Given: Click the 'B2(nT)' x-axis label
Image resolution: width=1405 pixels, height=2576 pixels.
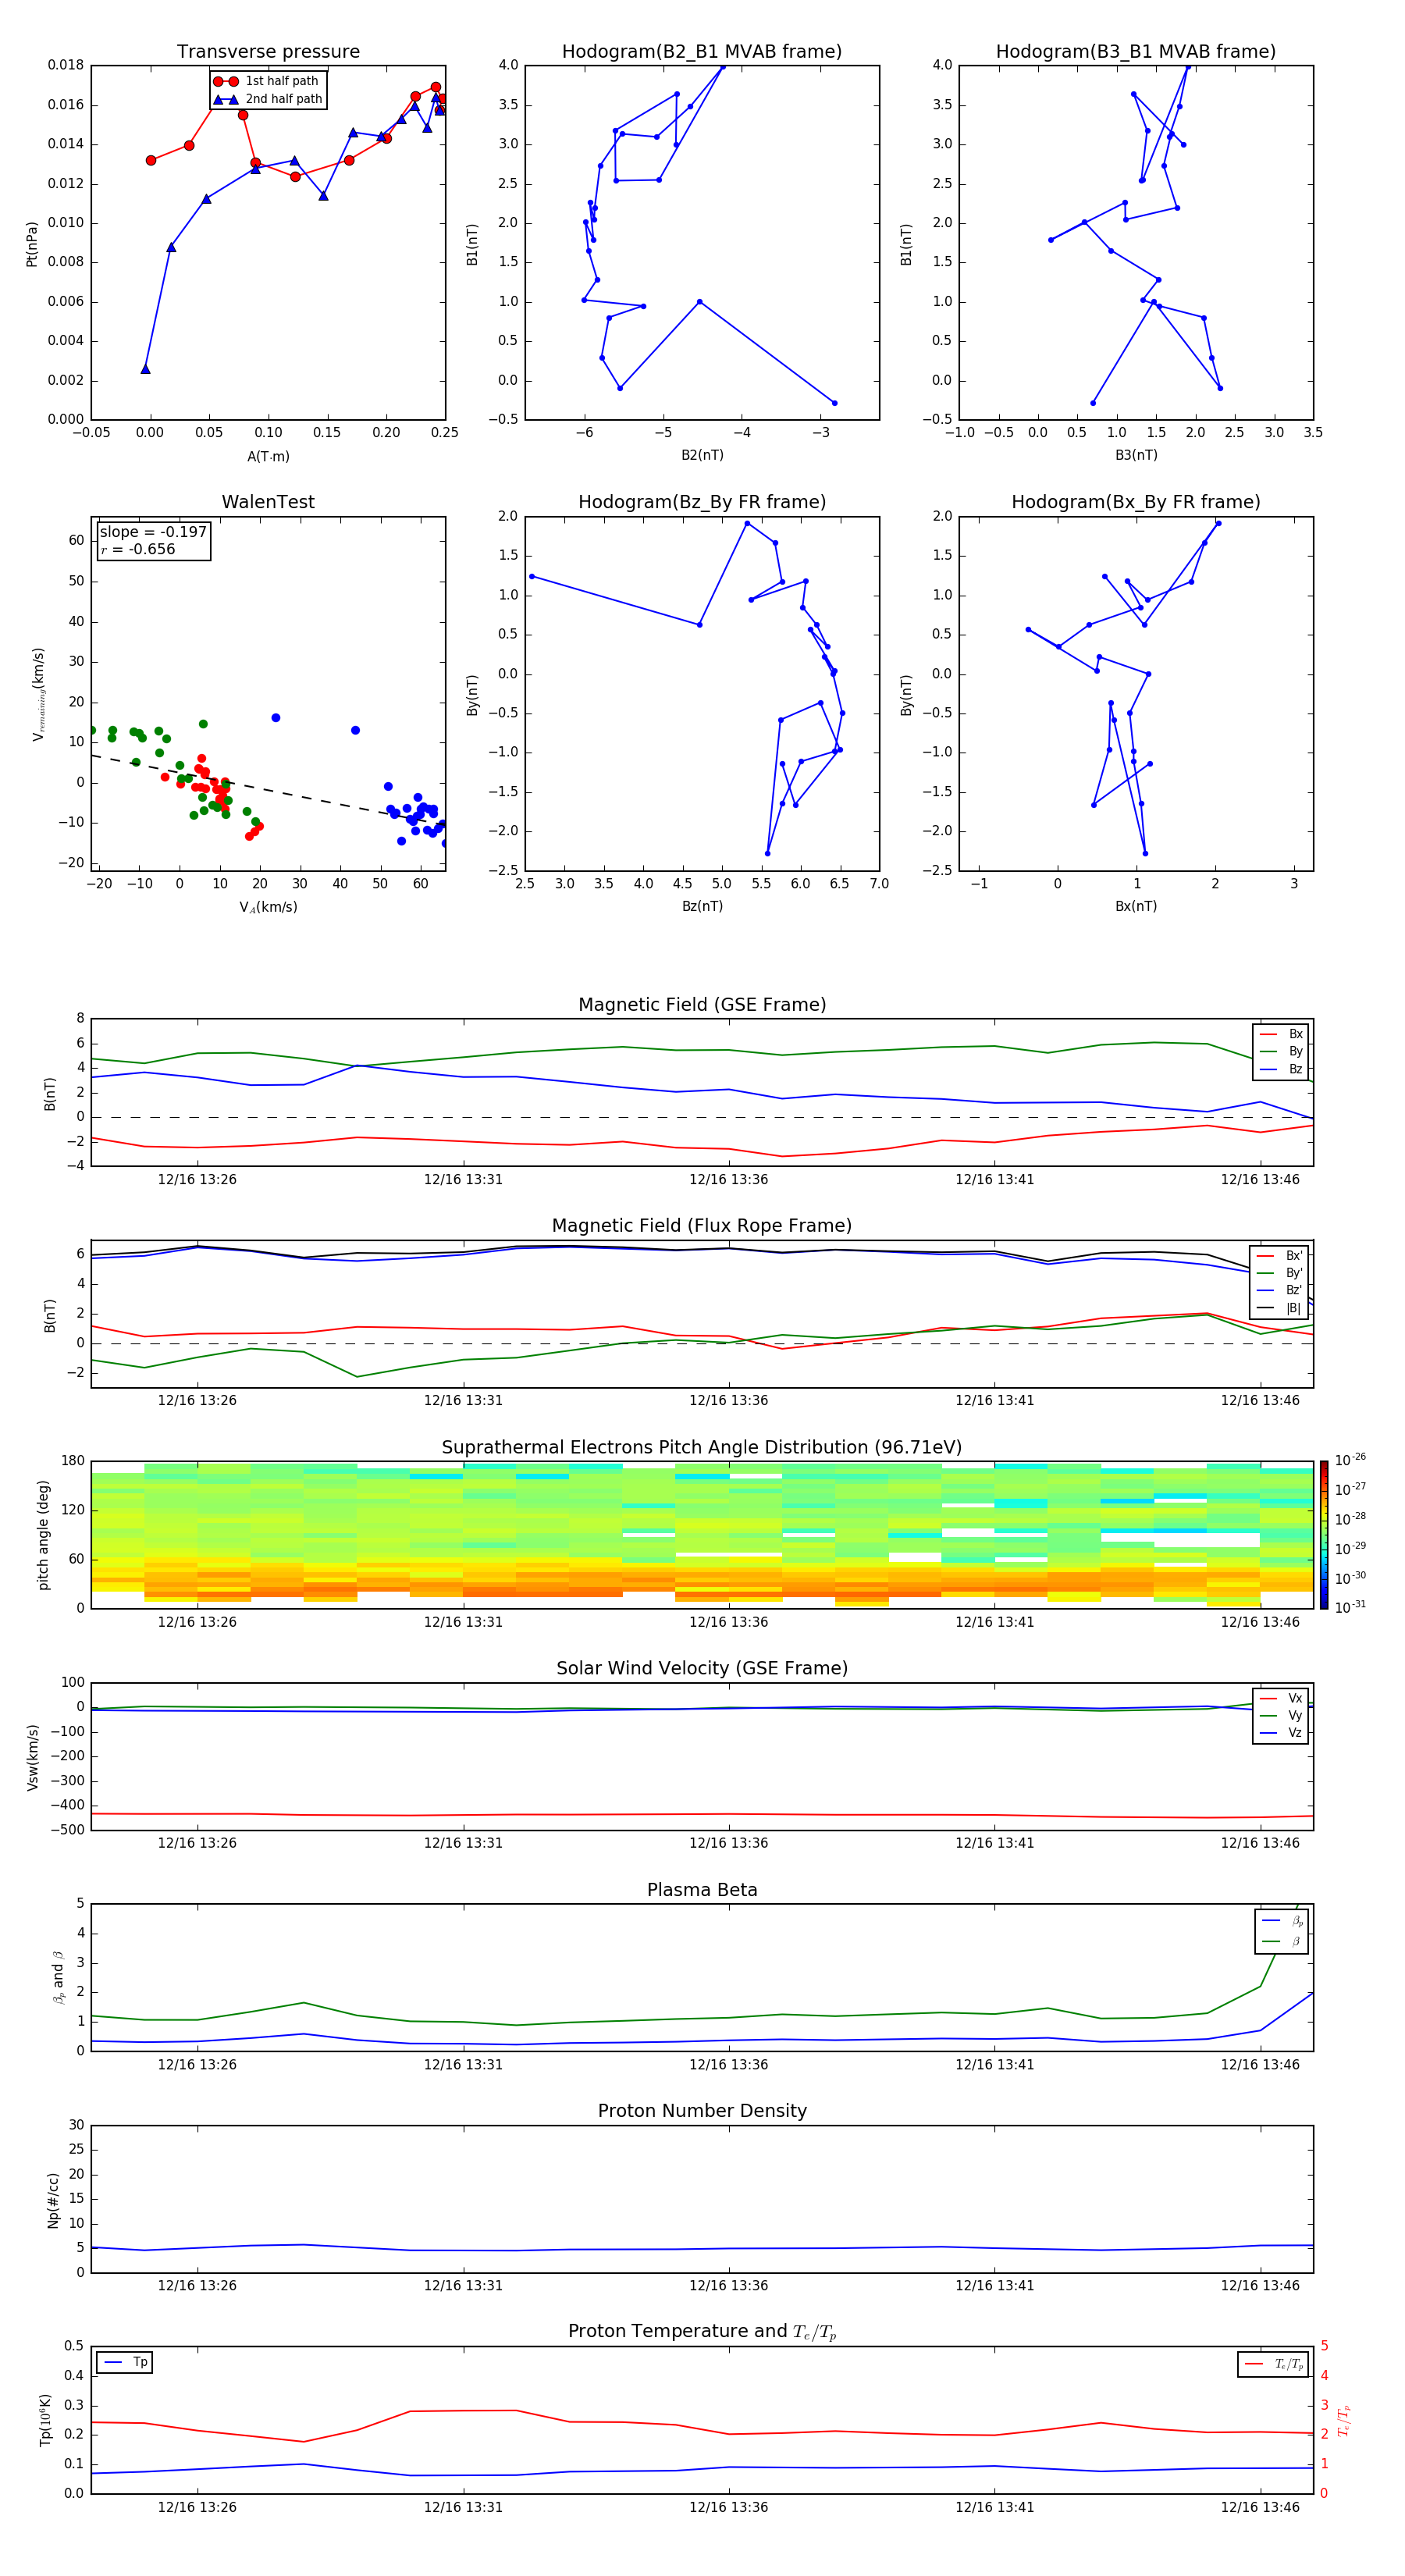Looking at the screenshot, I should click(702, 455).
